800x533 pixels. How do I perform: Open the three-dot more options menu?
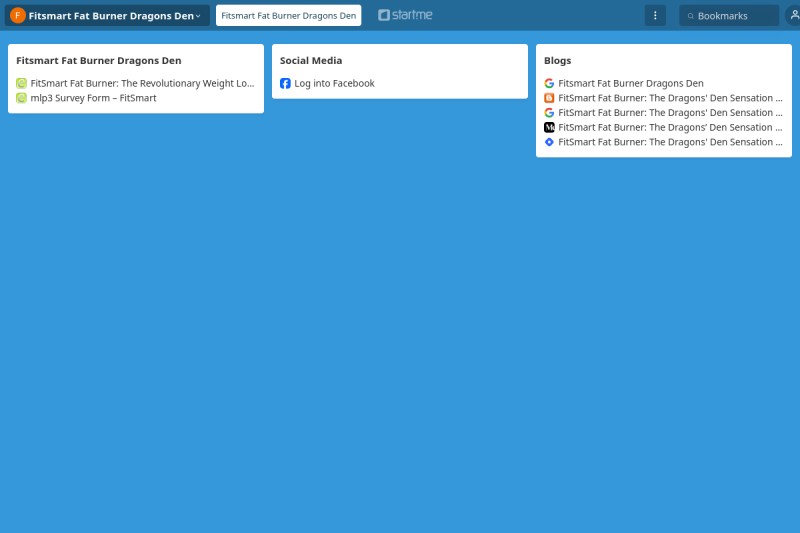tap(655, 15)
